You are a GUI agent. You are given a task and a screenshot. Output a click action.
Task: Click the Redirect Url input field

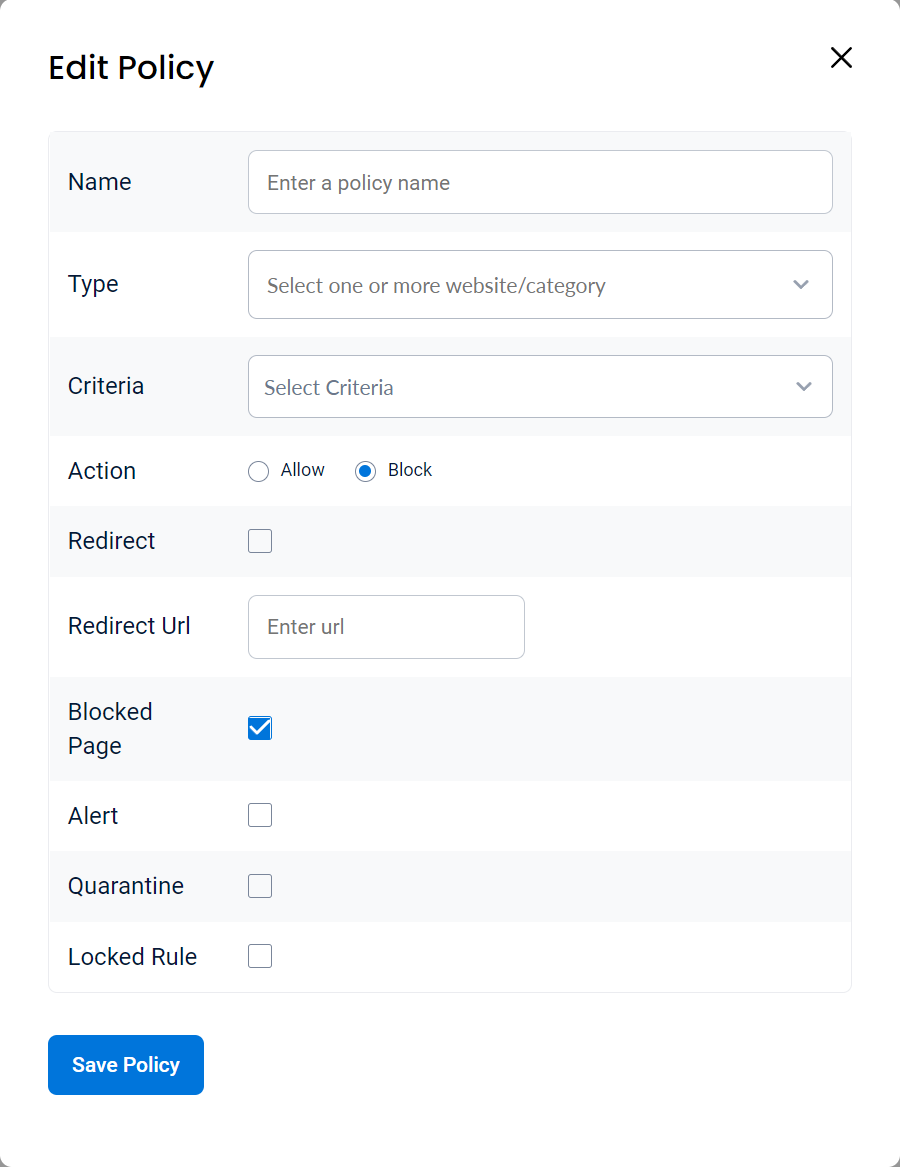pos(386,627)
